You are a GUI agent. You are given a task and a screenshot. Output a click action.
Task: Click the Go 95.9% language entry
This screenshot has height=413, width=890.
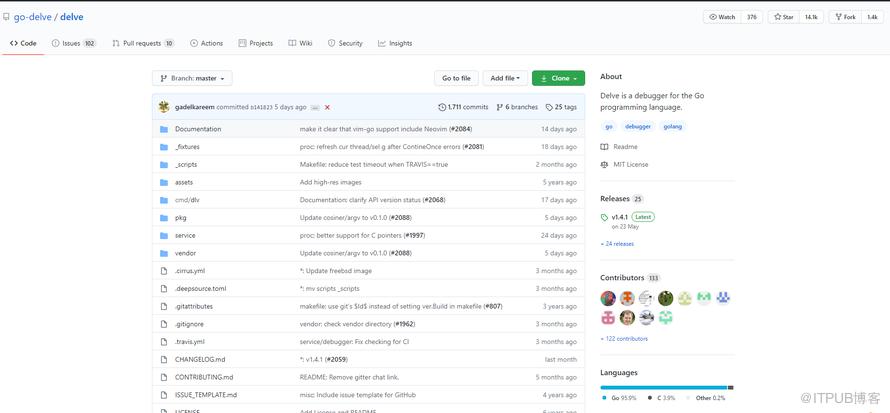[x=619, y=398]
